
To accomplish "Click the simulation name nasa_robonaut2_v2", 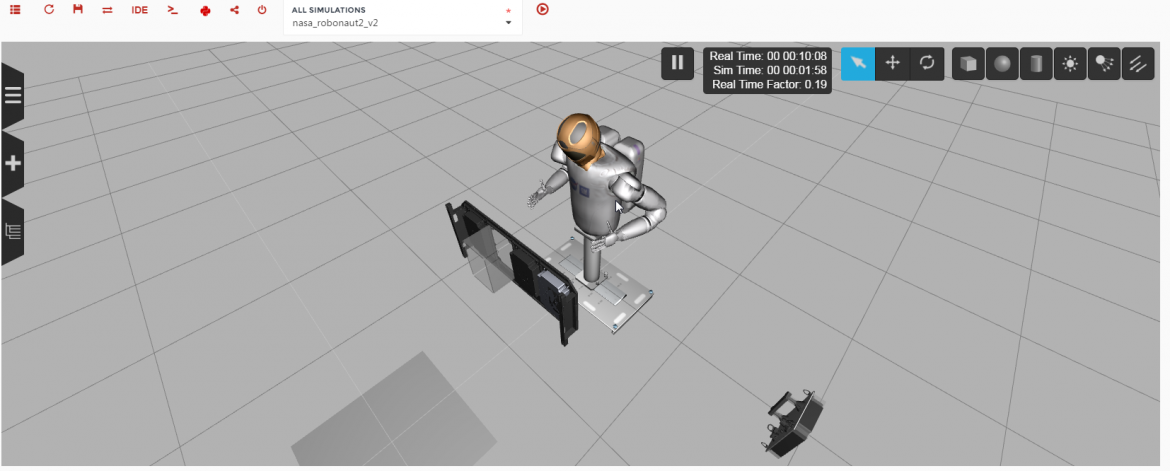I will pos(335,23).
